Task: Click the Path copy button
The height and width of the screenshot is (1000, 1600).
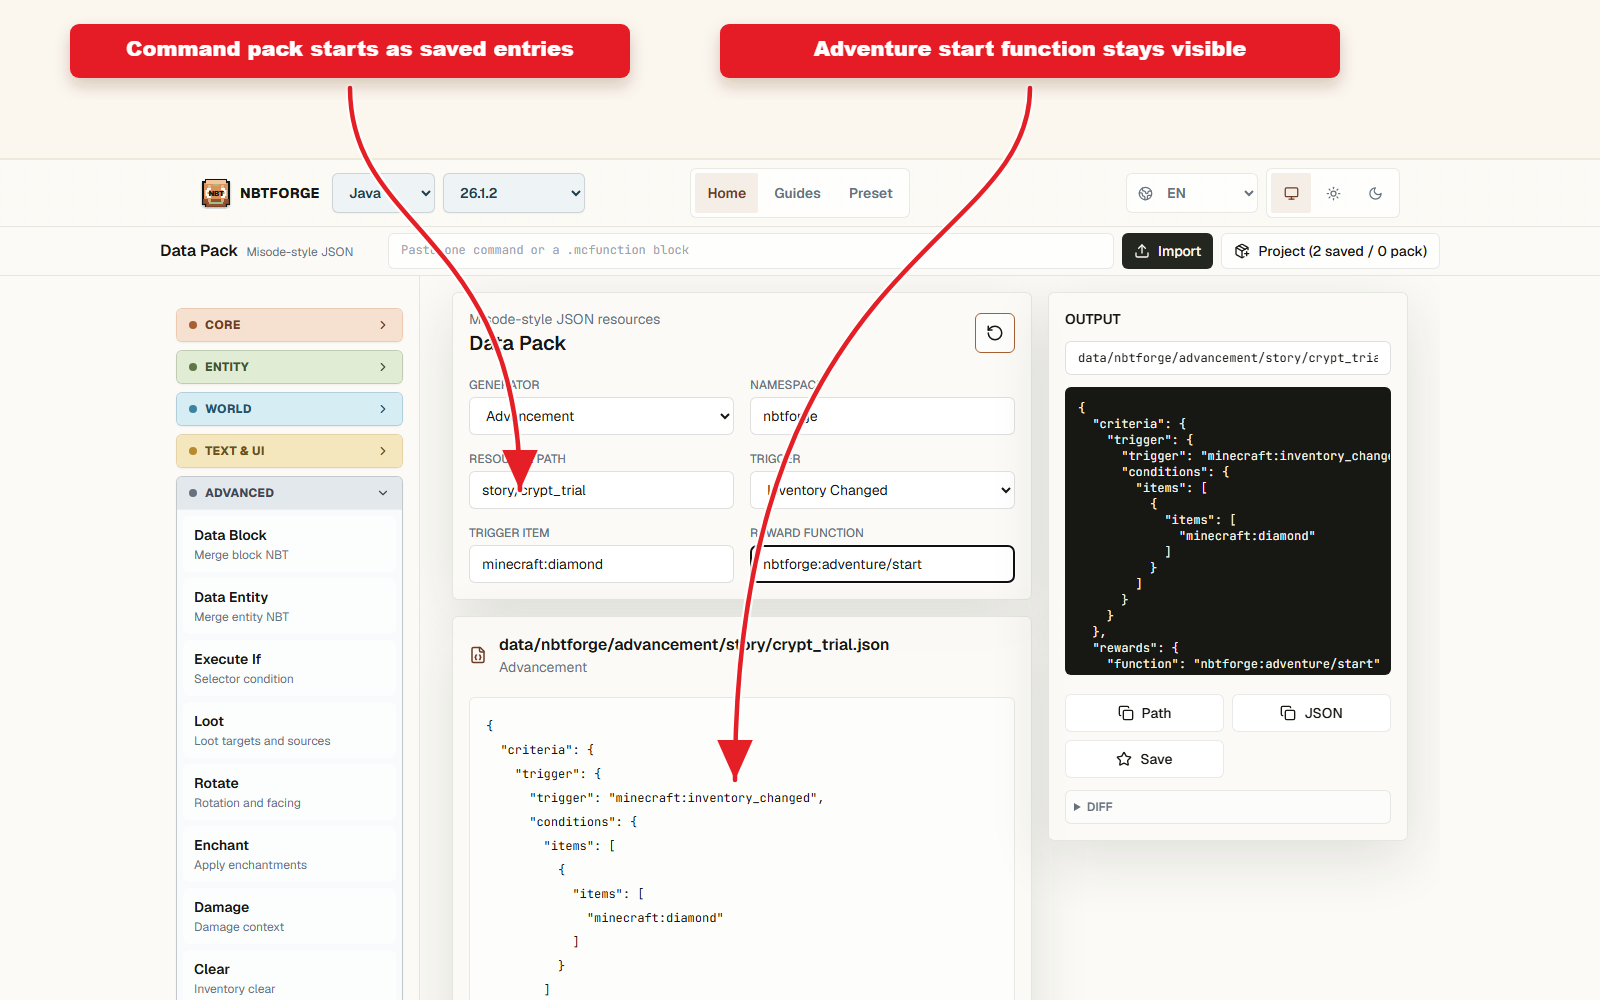Action: click(1144, 713)
